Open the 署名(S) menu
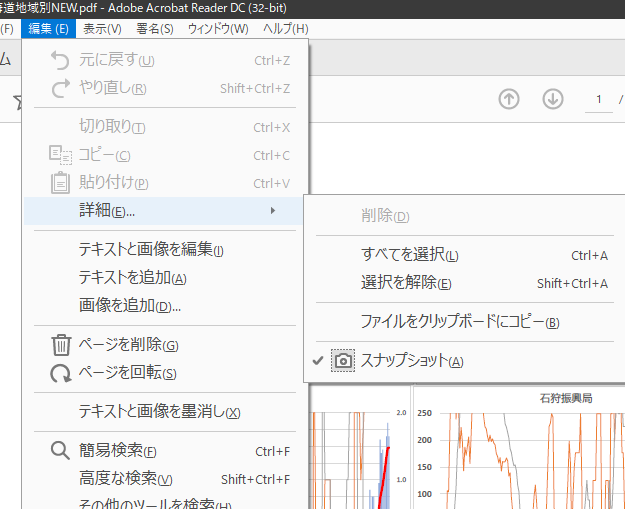The height and width of the screenshot is (509, 625). pos(155,29)
